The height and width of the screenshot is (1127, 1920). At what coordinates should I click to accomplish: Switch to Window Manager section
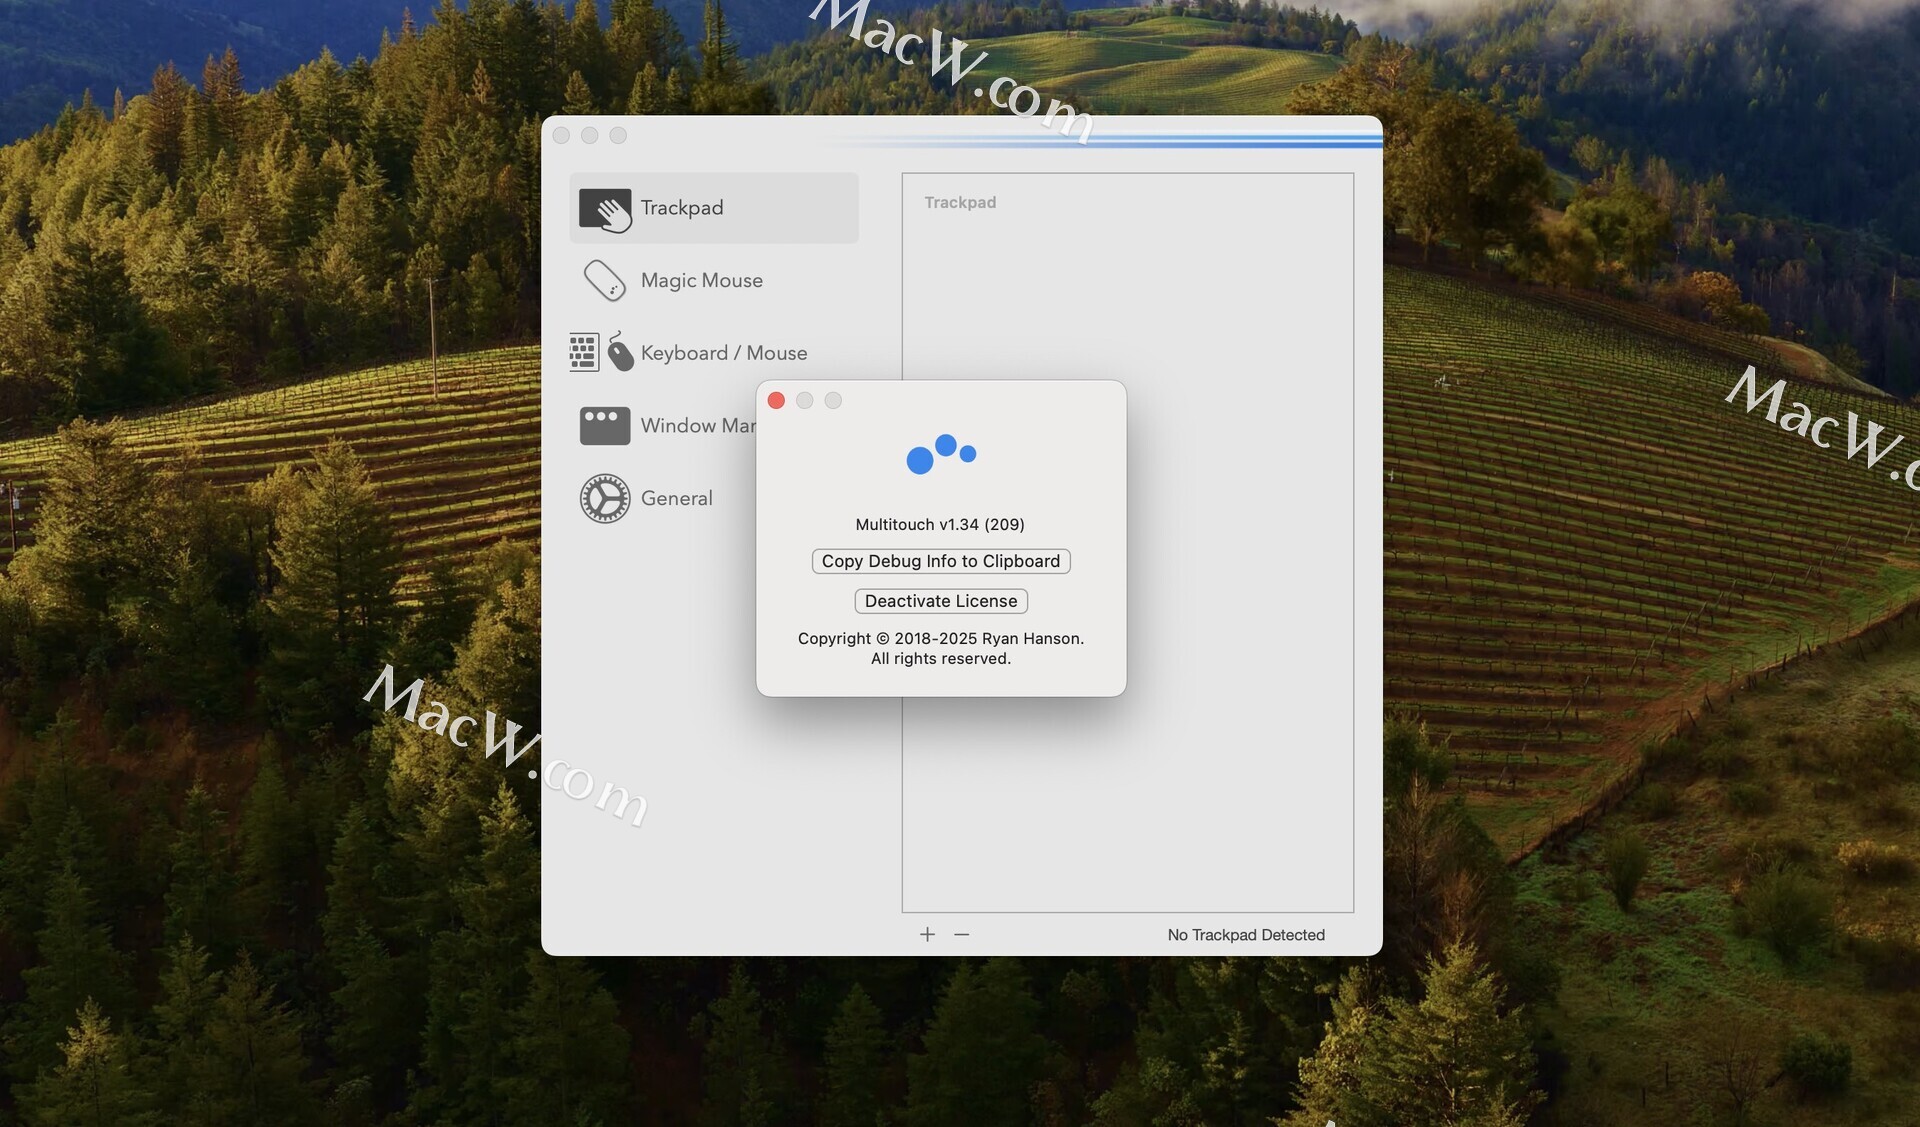[x=663, y=426]
